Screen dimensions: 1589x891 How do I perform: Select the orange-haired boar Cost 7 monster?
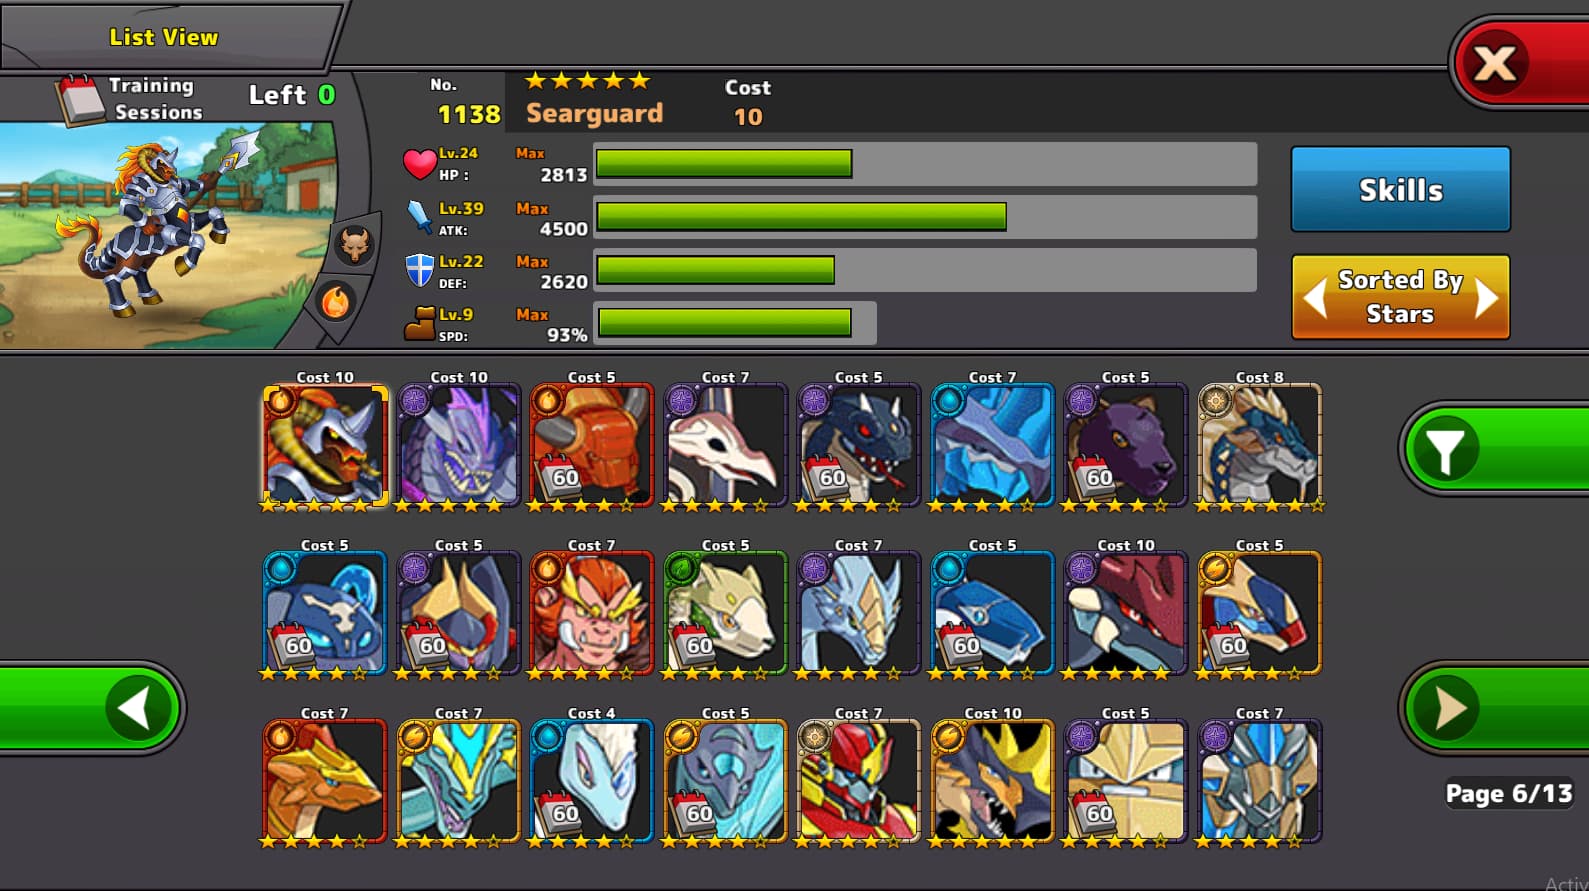pos(592,614)
